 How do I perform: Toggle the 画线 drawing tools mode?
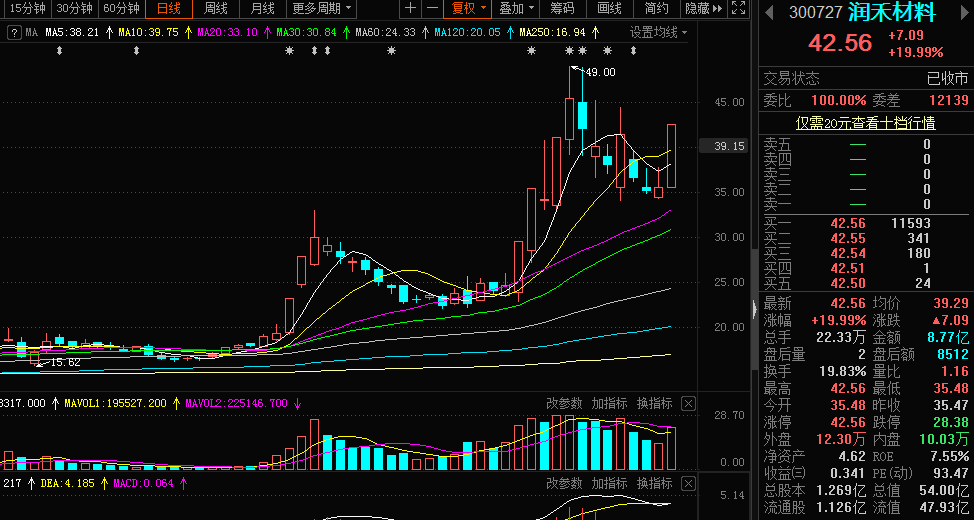tap(609, 9)
